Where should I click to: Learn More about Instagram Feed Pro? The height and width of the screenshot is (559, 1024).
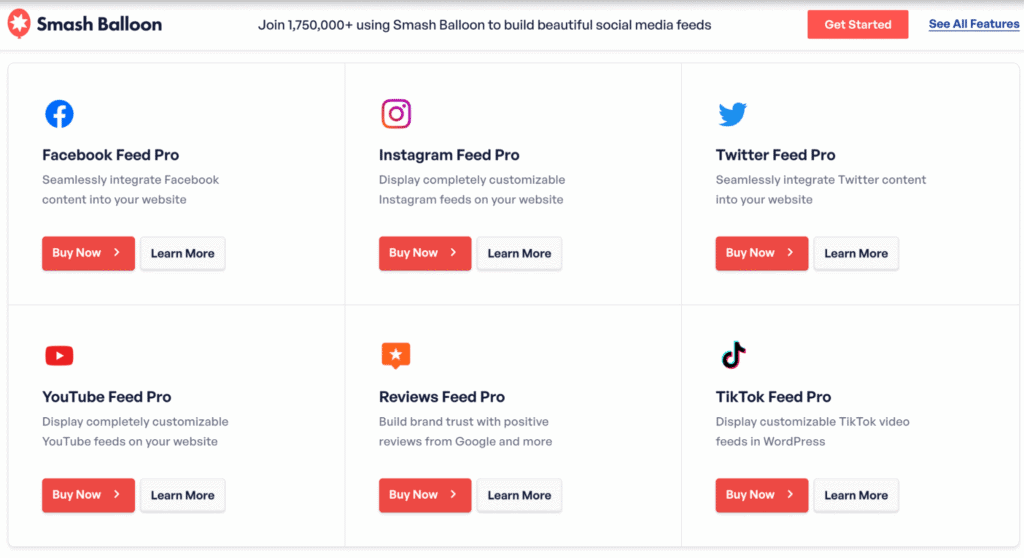(519, 253)
